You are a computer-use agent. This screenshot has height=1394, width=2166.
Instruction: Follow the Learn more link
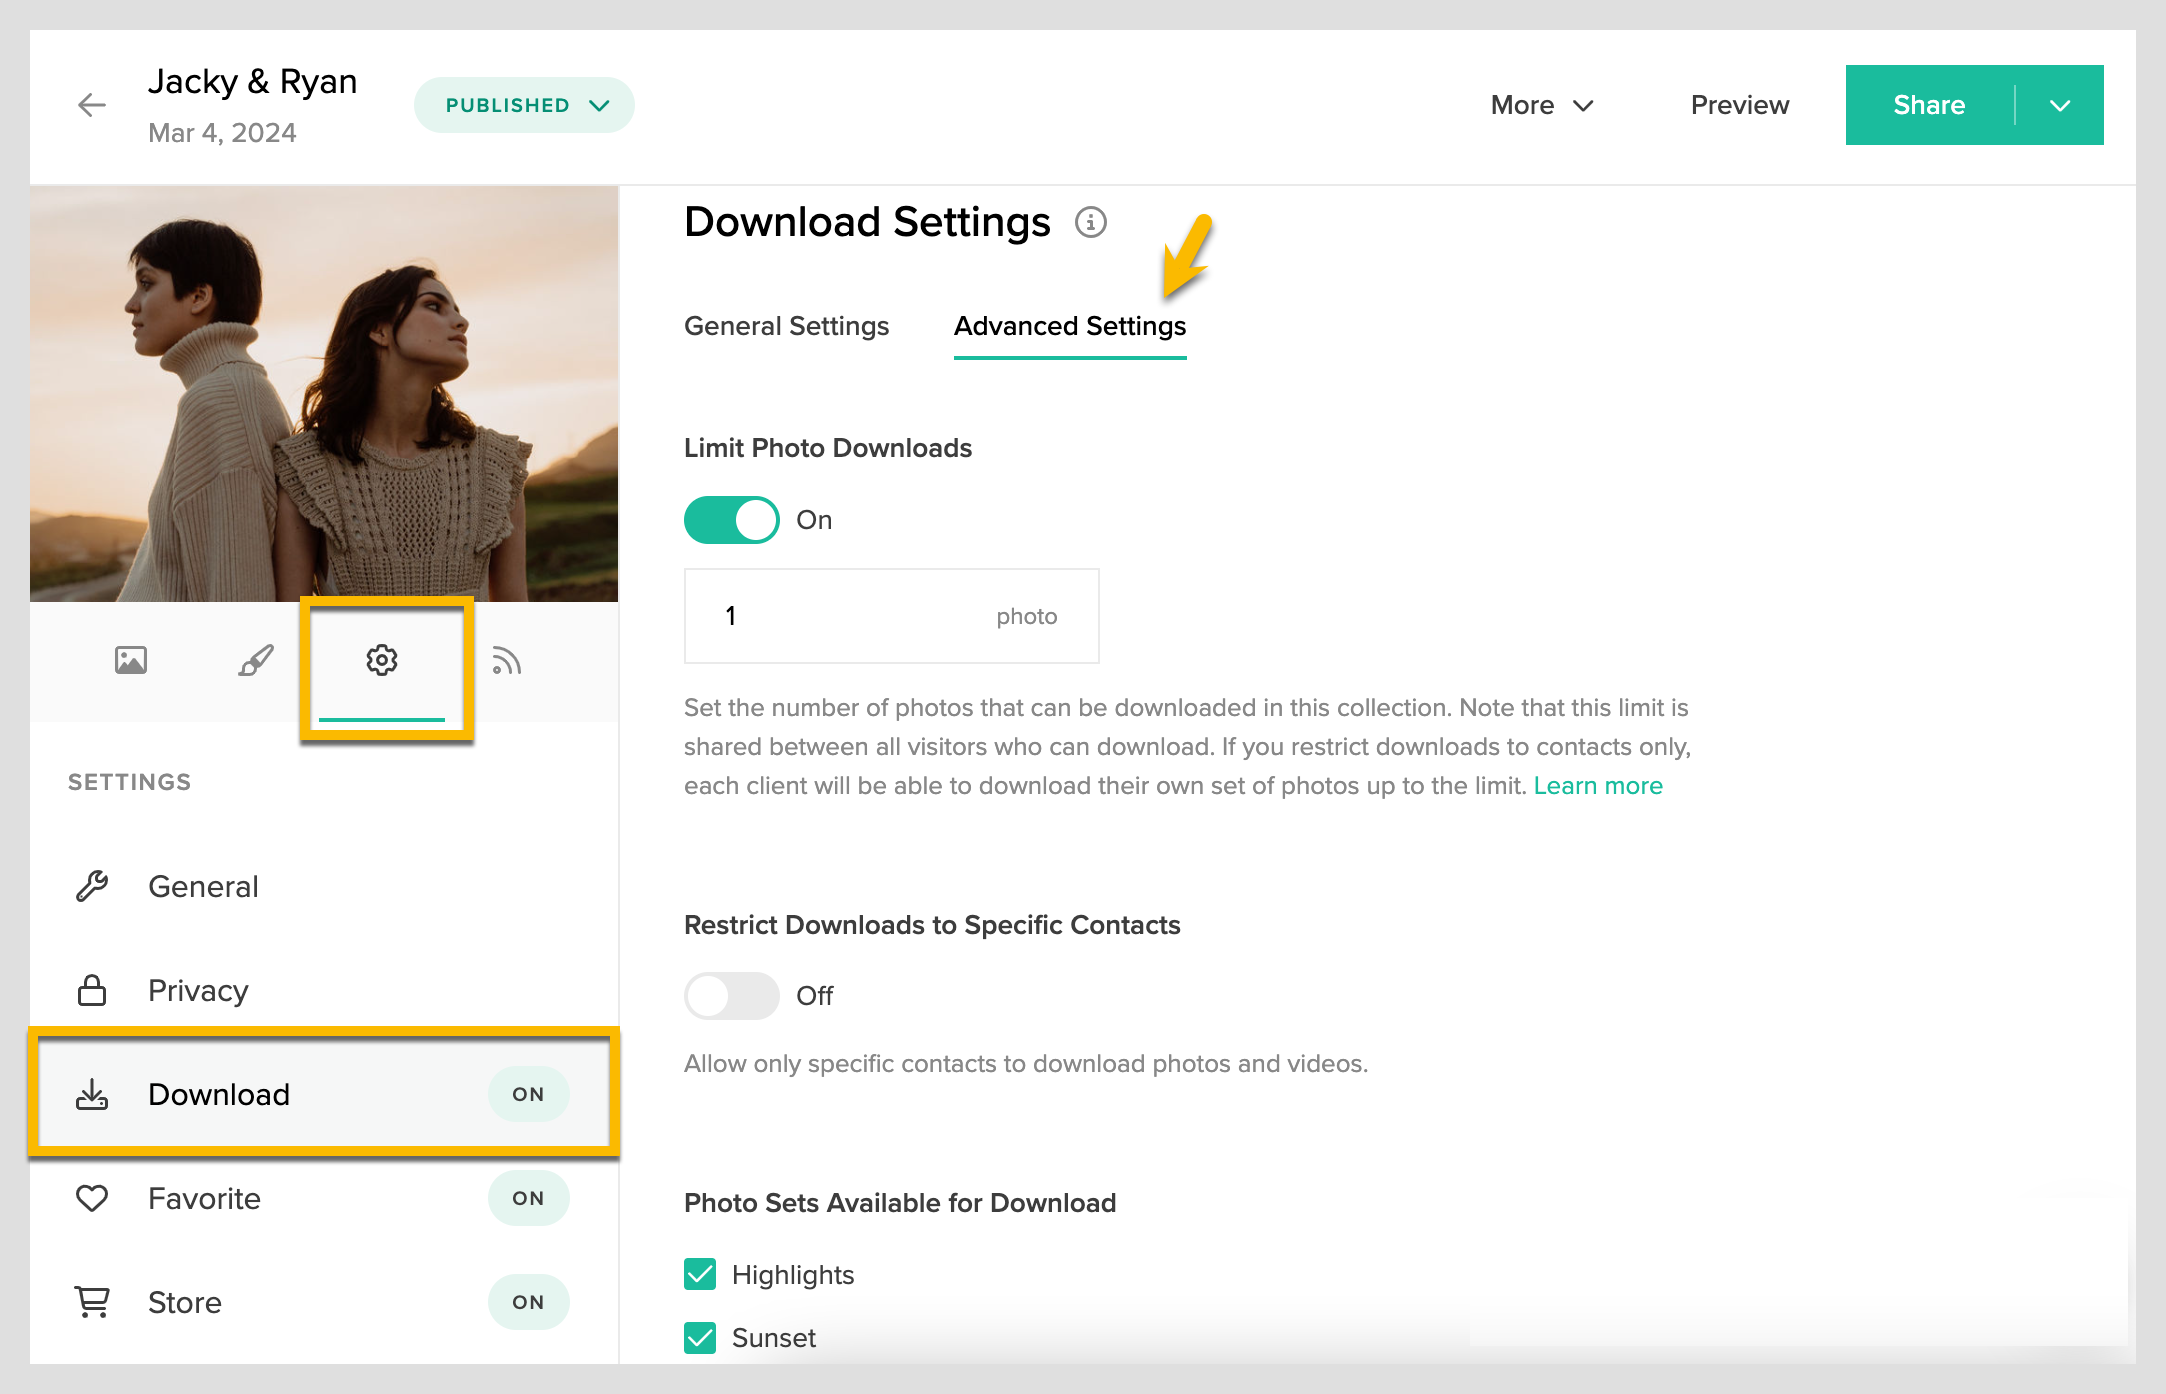tap(1597, 786)
